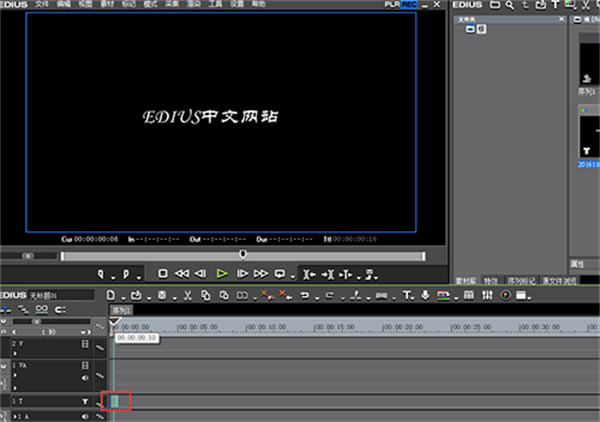600x422 pixels.
Task: Click the Replace clip icon
Action: pyautogui.click(x=242, y=295)
